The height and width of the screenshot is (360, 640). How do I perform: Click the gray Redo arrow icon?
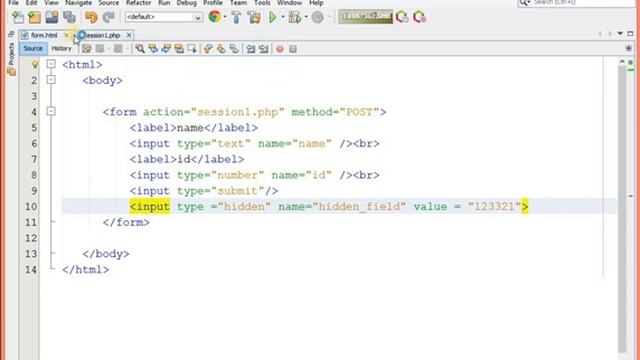coord(109,17)
